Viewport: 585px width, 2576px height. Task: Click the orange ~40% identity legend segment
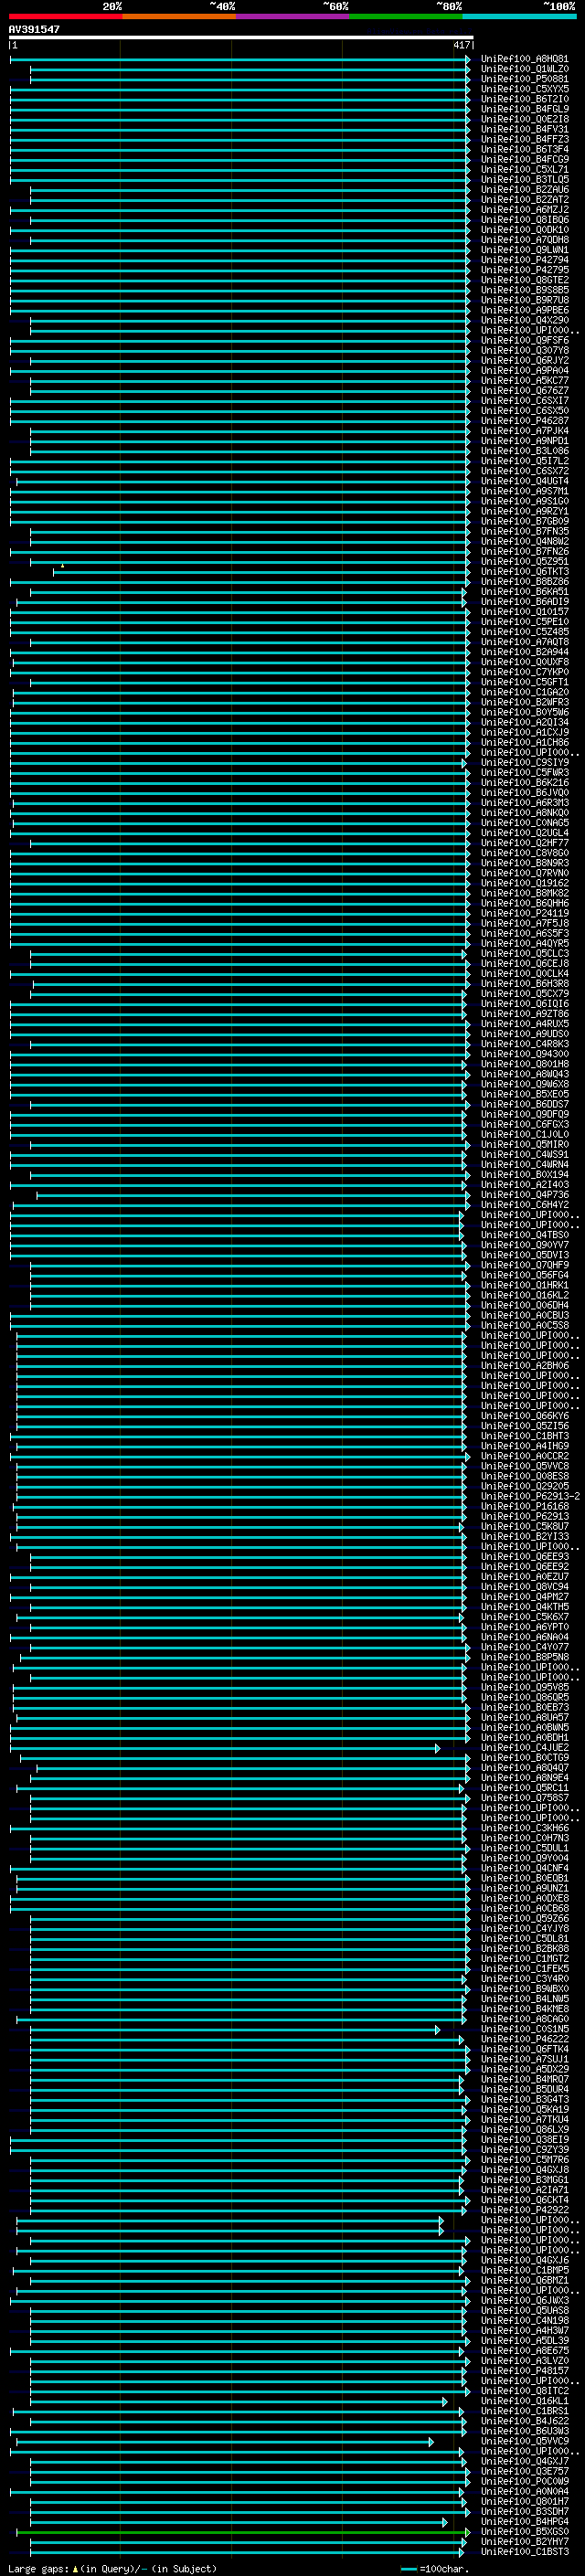tap(178, 16)
